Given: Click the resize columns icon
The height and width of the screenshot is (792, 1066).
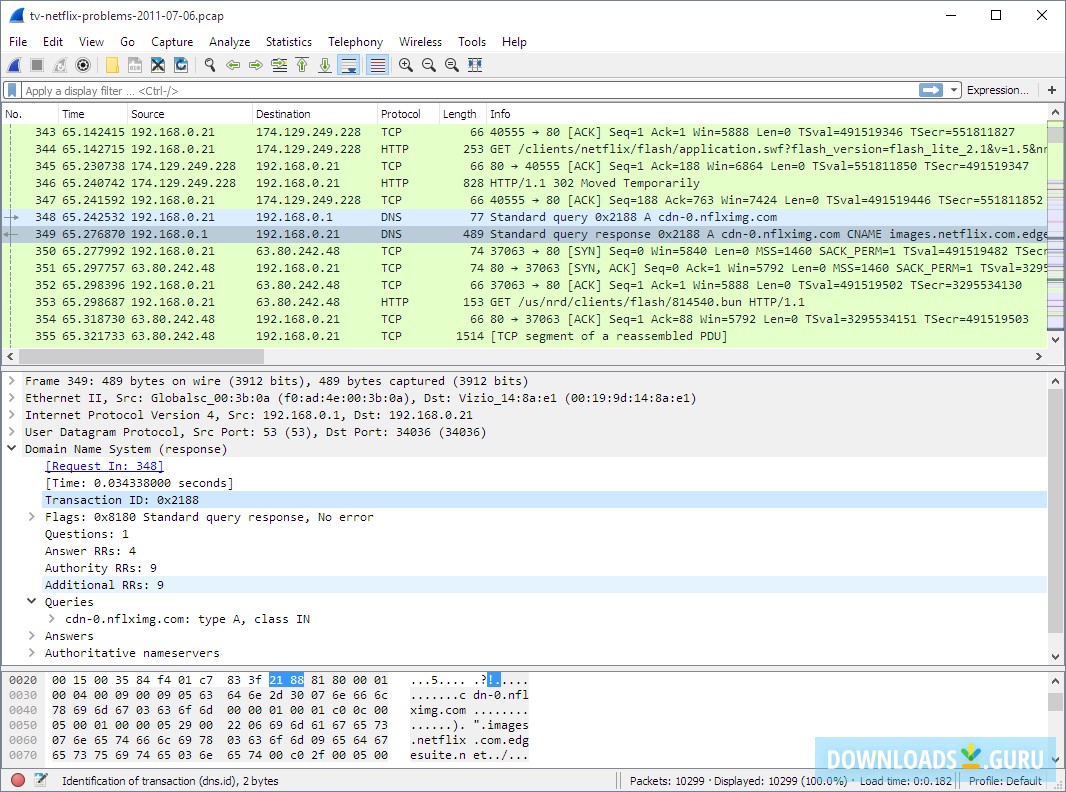Looking at the screenshot, I should coord(475,65).
